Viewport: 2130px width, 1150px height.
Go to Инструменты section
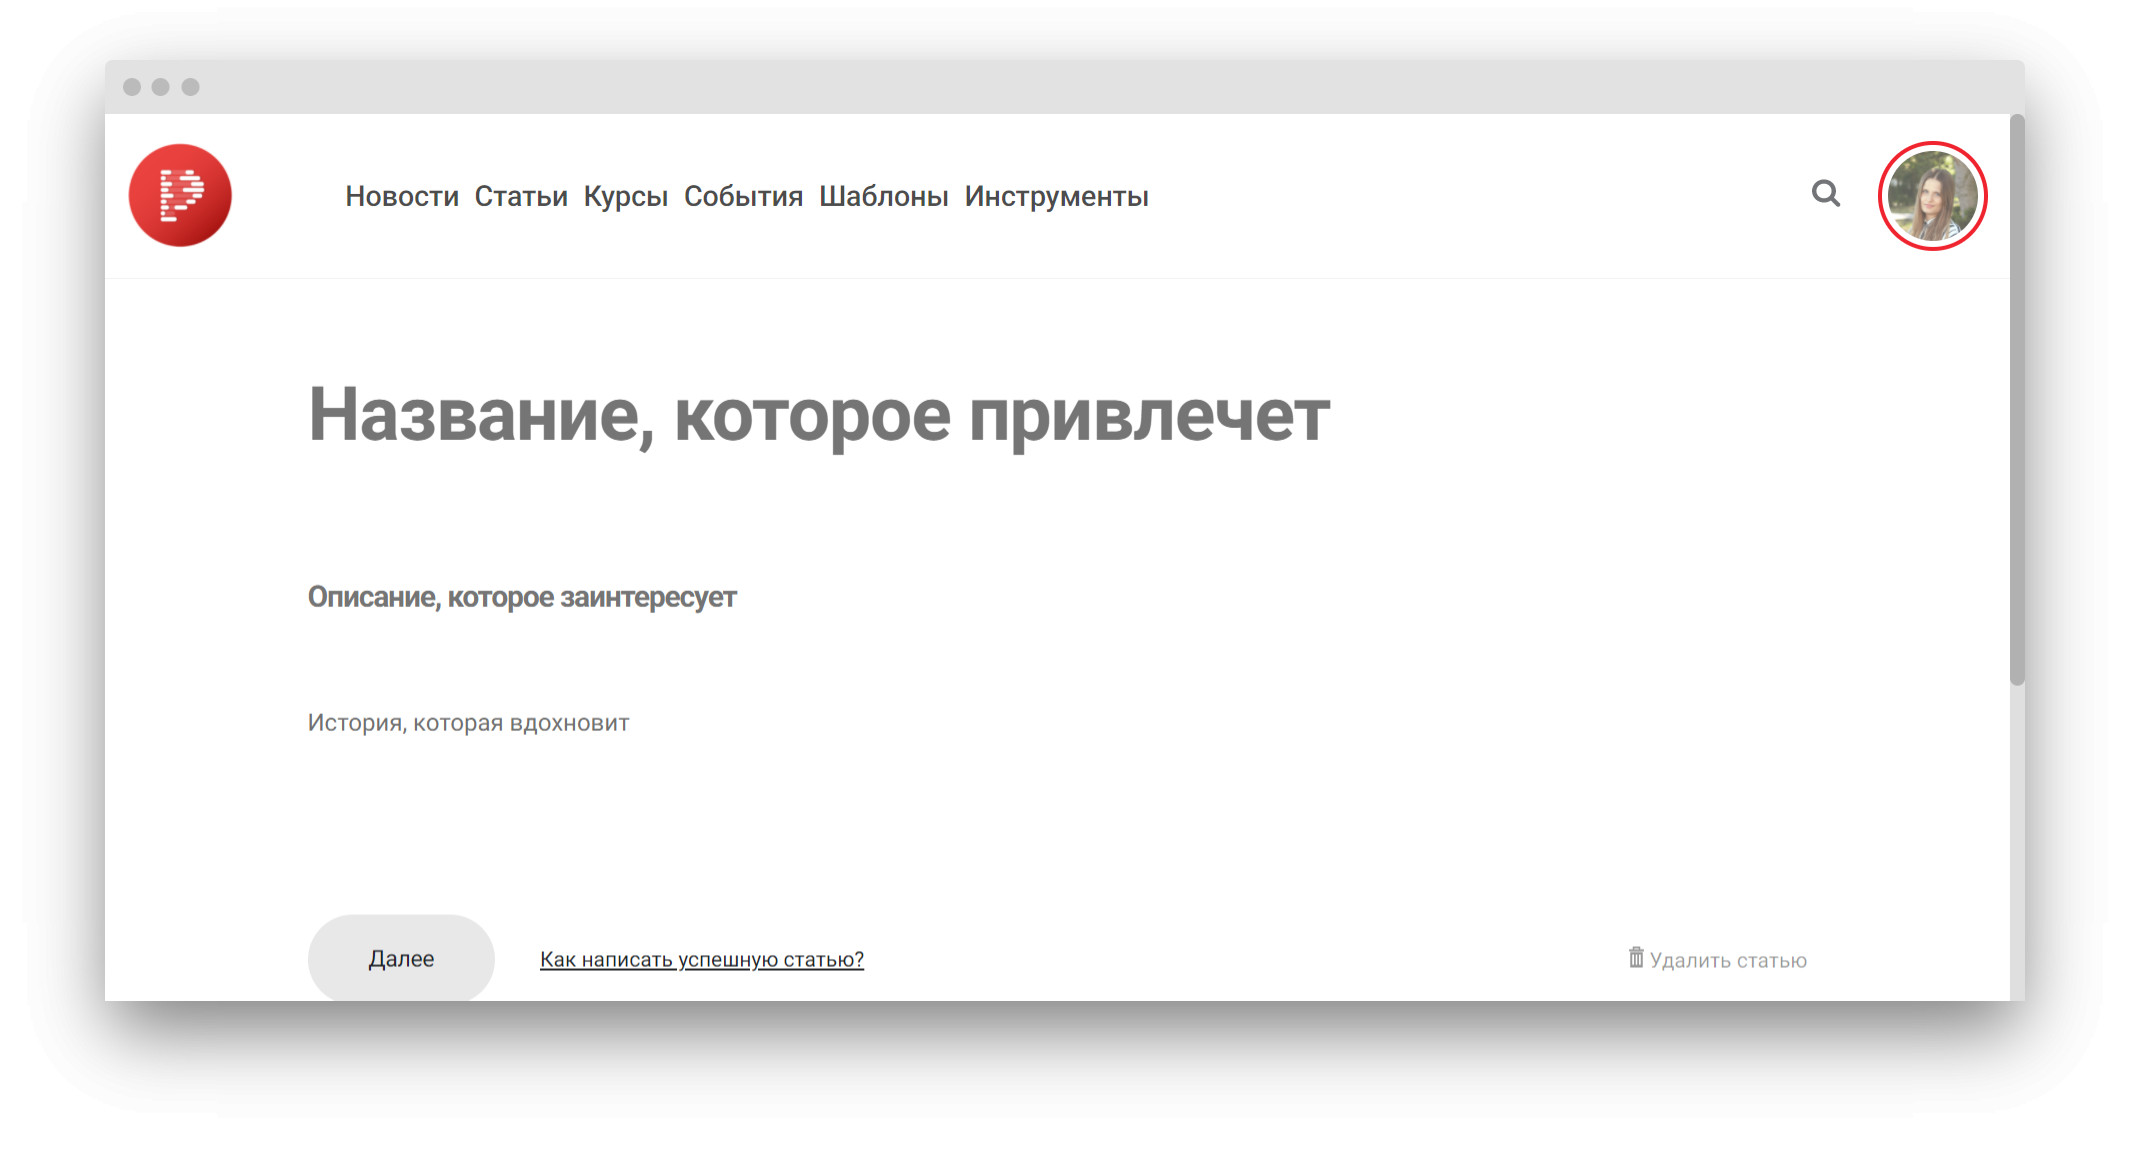pyautogui.click(x=1056, y=196)
